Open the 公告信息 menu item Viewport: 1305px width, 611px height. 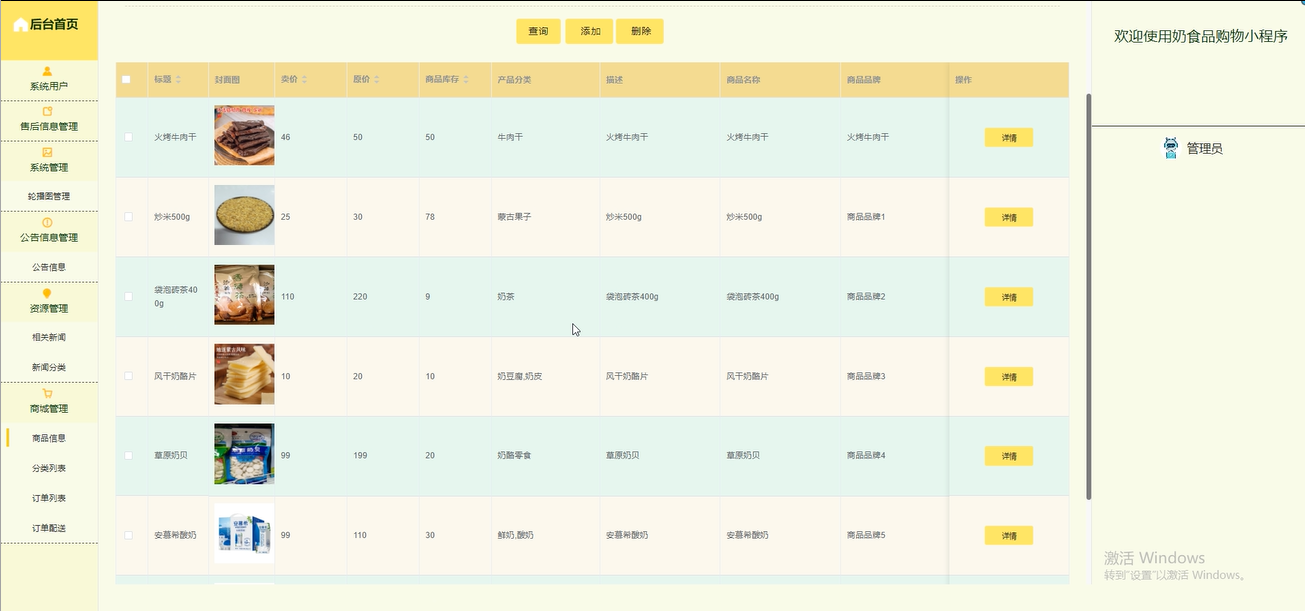pyautogui.click(x=49, y=267)
